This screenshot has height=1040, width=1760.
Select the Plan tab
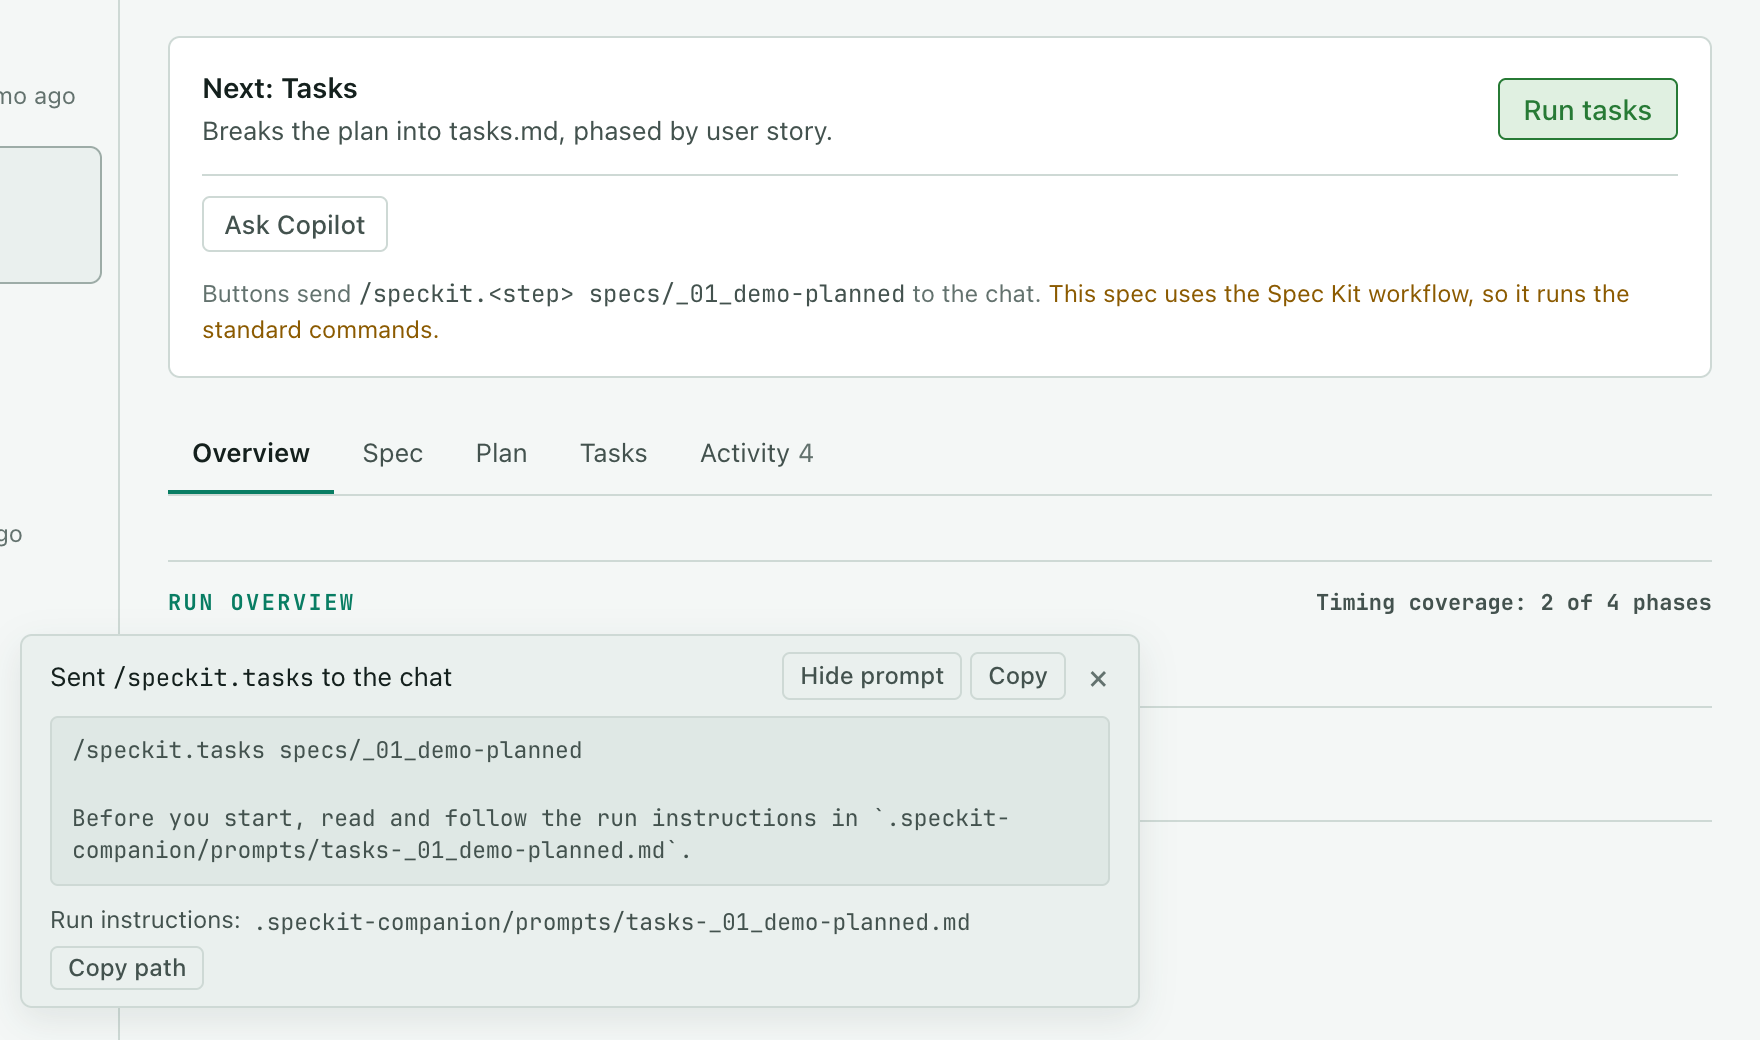coord(501,453)
